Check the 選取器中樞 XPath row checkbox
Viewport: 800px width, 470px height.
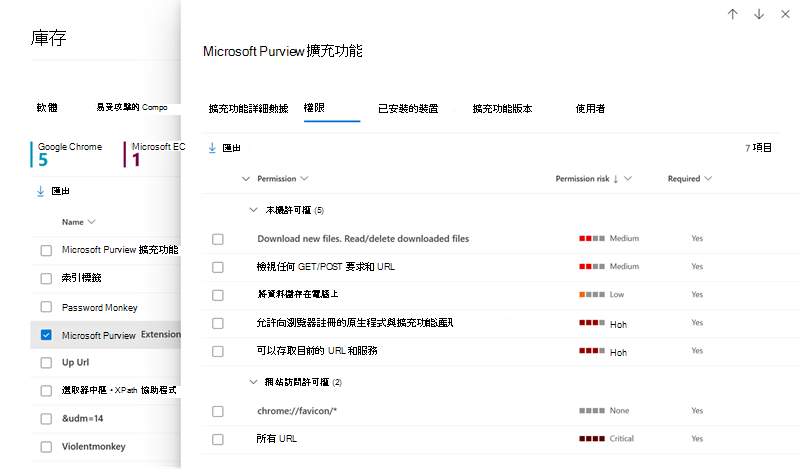click(x=46, y=390)
